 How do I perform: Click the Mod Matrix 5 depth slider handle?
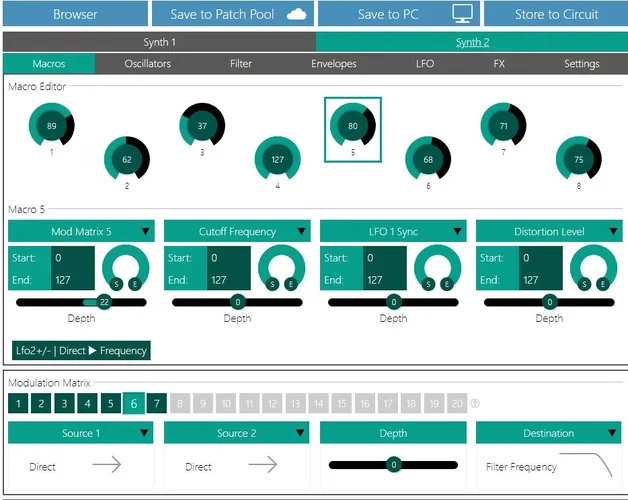point(104,302)
